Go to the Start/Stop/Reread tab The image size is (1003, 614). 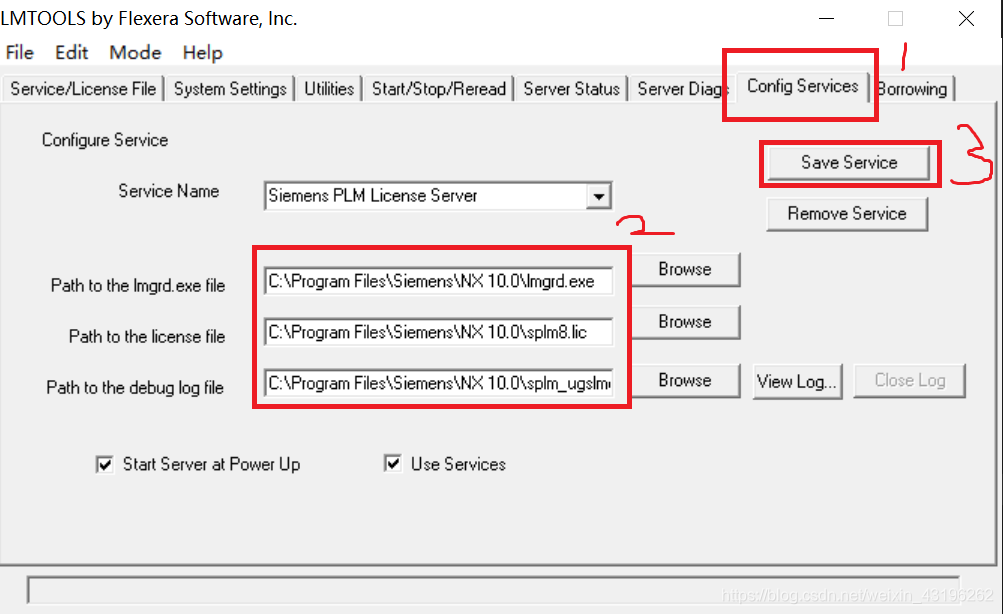439,89
